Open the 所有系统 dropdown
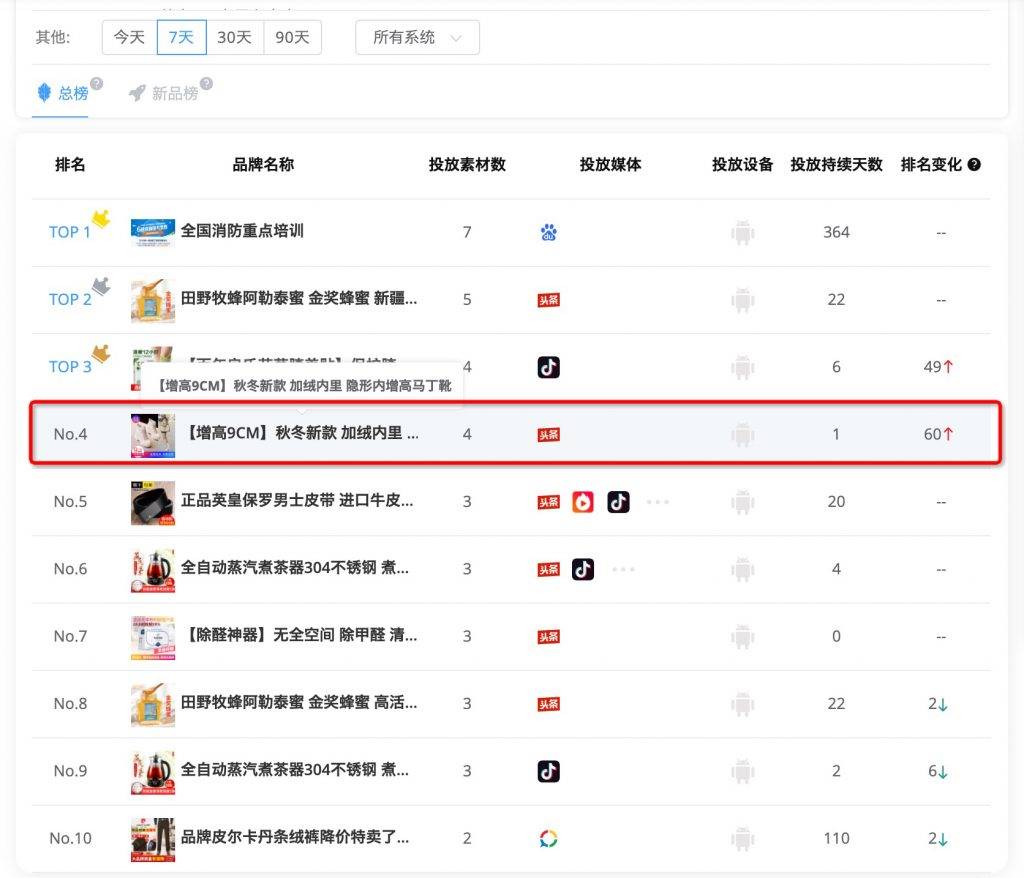The width and height of the screenshot is (1024, 878). pos(417,37)
